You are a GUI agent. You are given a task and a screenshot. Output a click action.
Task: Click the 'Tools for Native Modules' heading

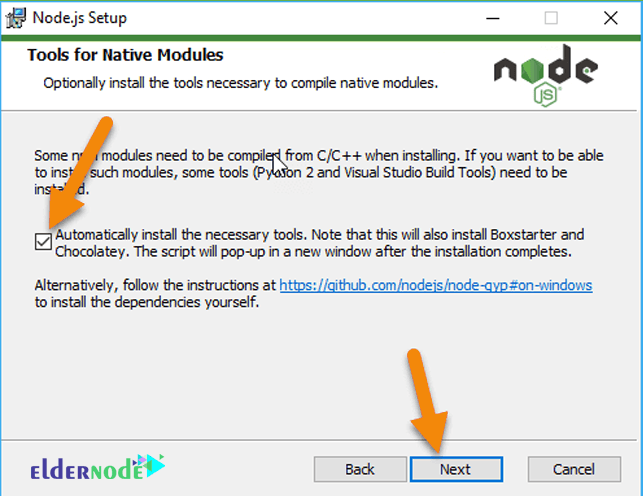(125, 55)
